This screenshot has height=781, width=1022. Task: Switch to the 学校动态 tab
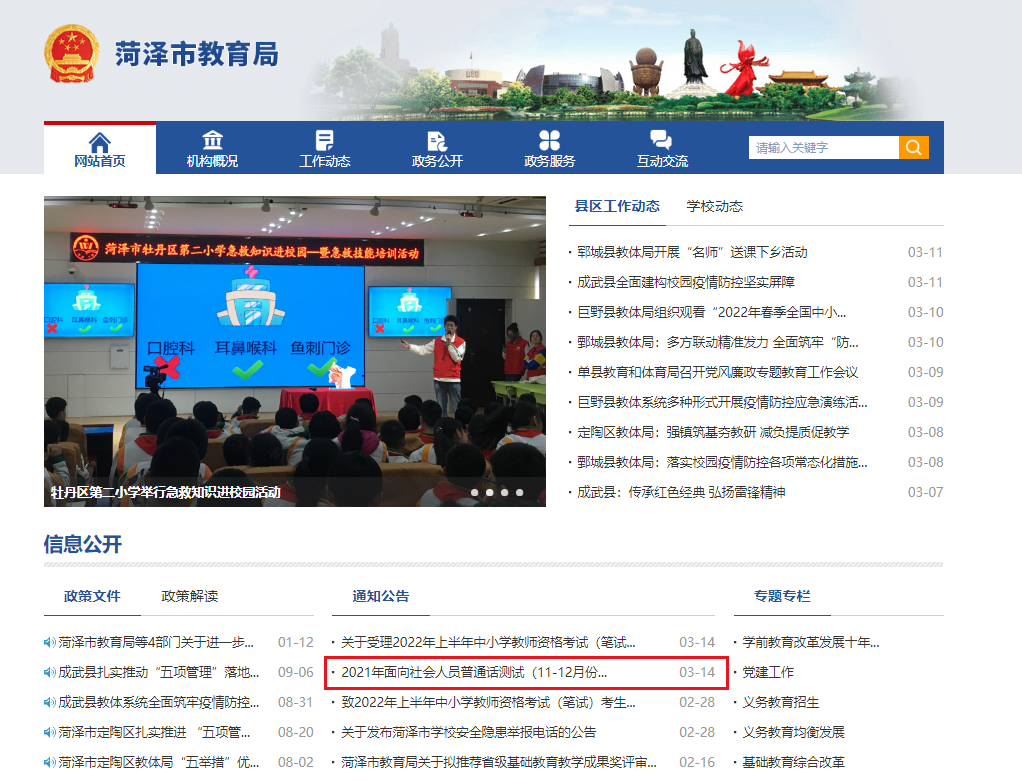714,206
